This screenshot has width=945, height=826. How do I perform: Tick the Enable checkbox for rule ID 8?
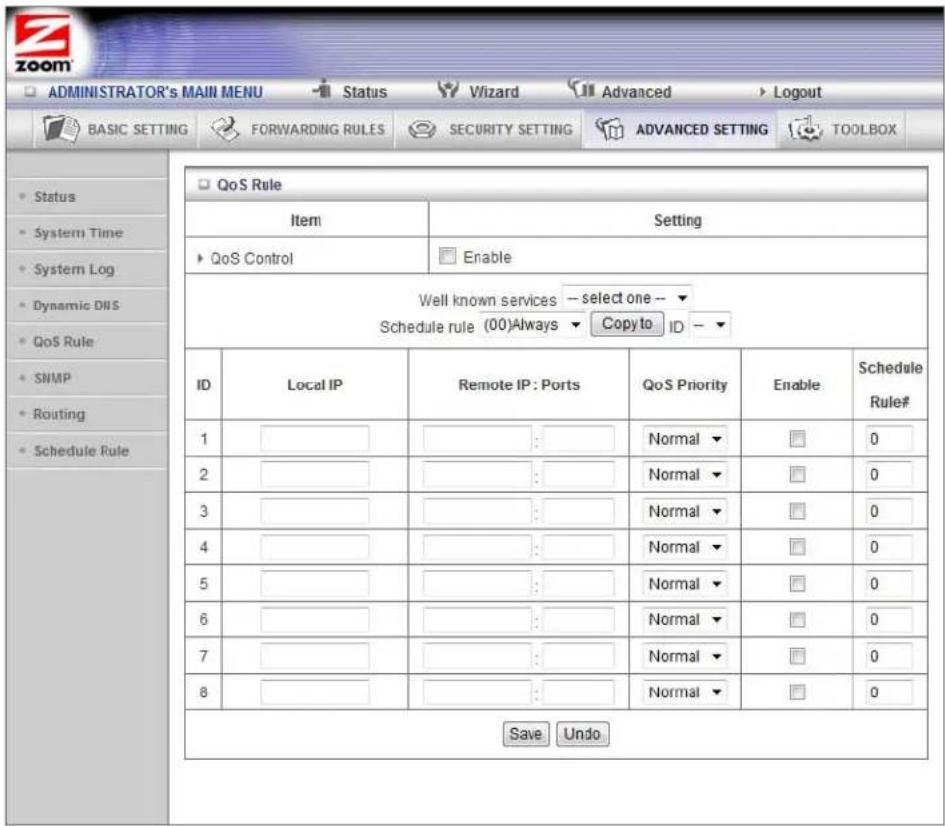pos(797,692)
